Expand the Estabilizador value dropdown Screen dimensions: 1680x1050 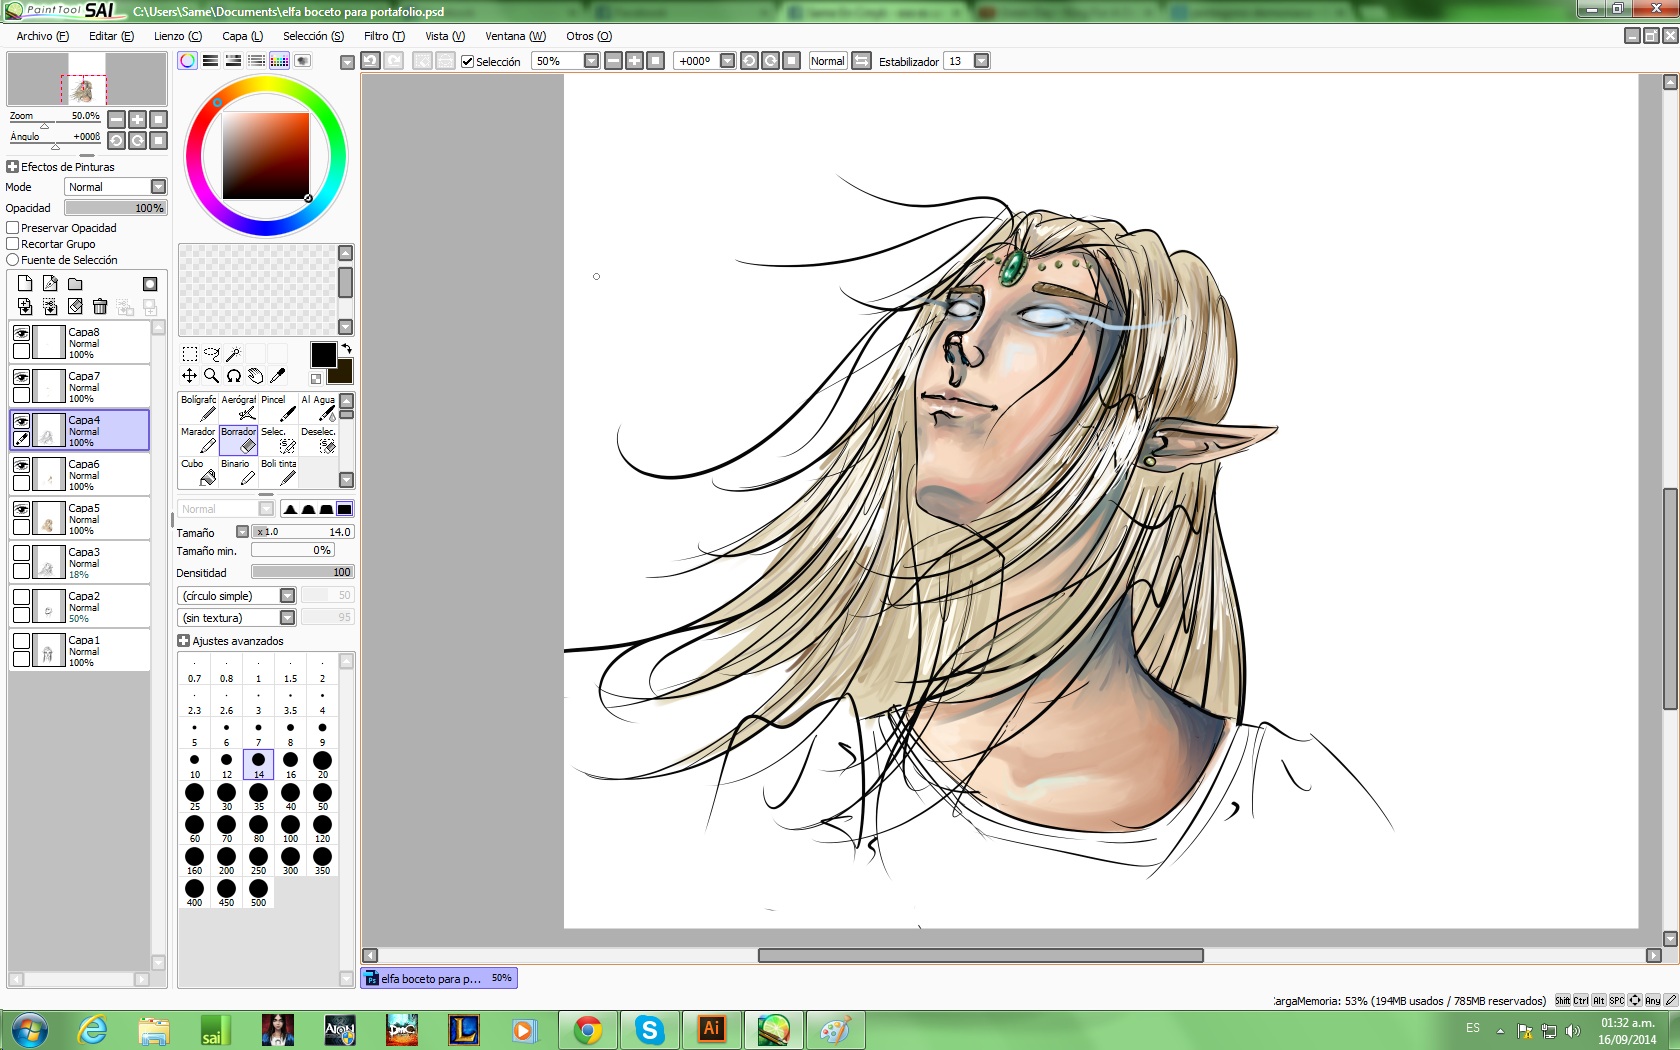tap(981, 61)
